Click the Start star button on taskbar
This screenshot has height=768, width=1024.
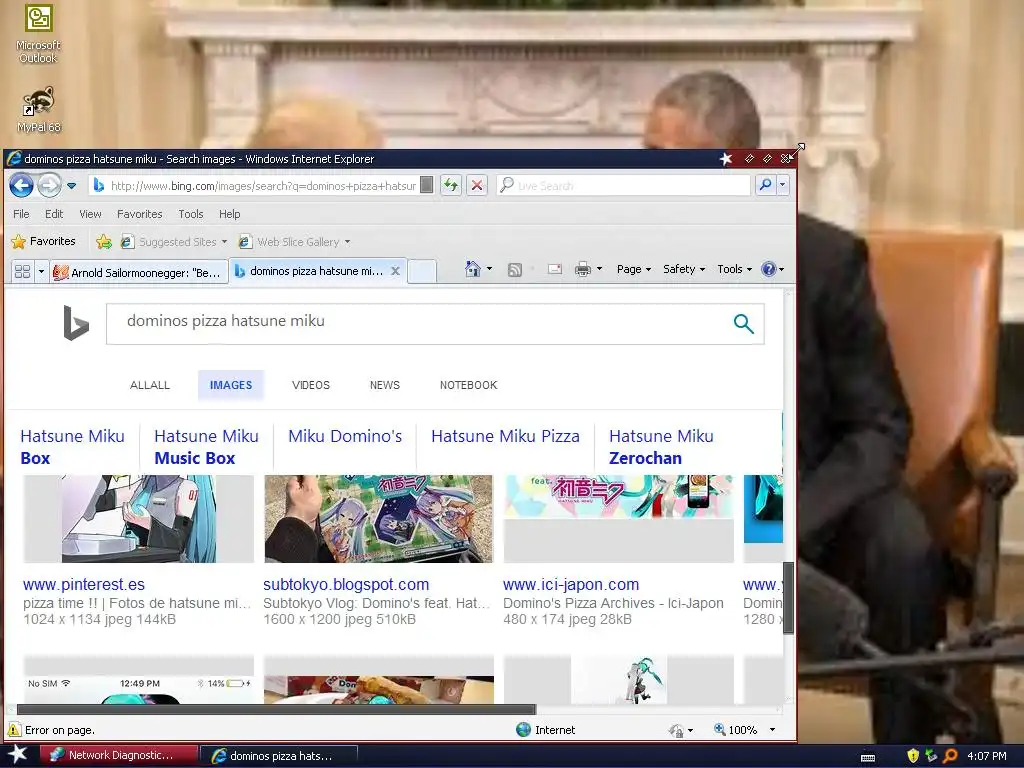[x=18, y=754]
